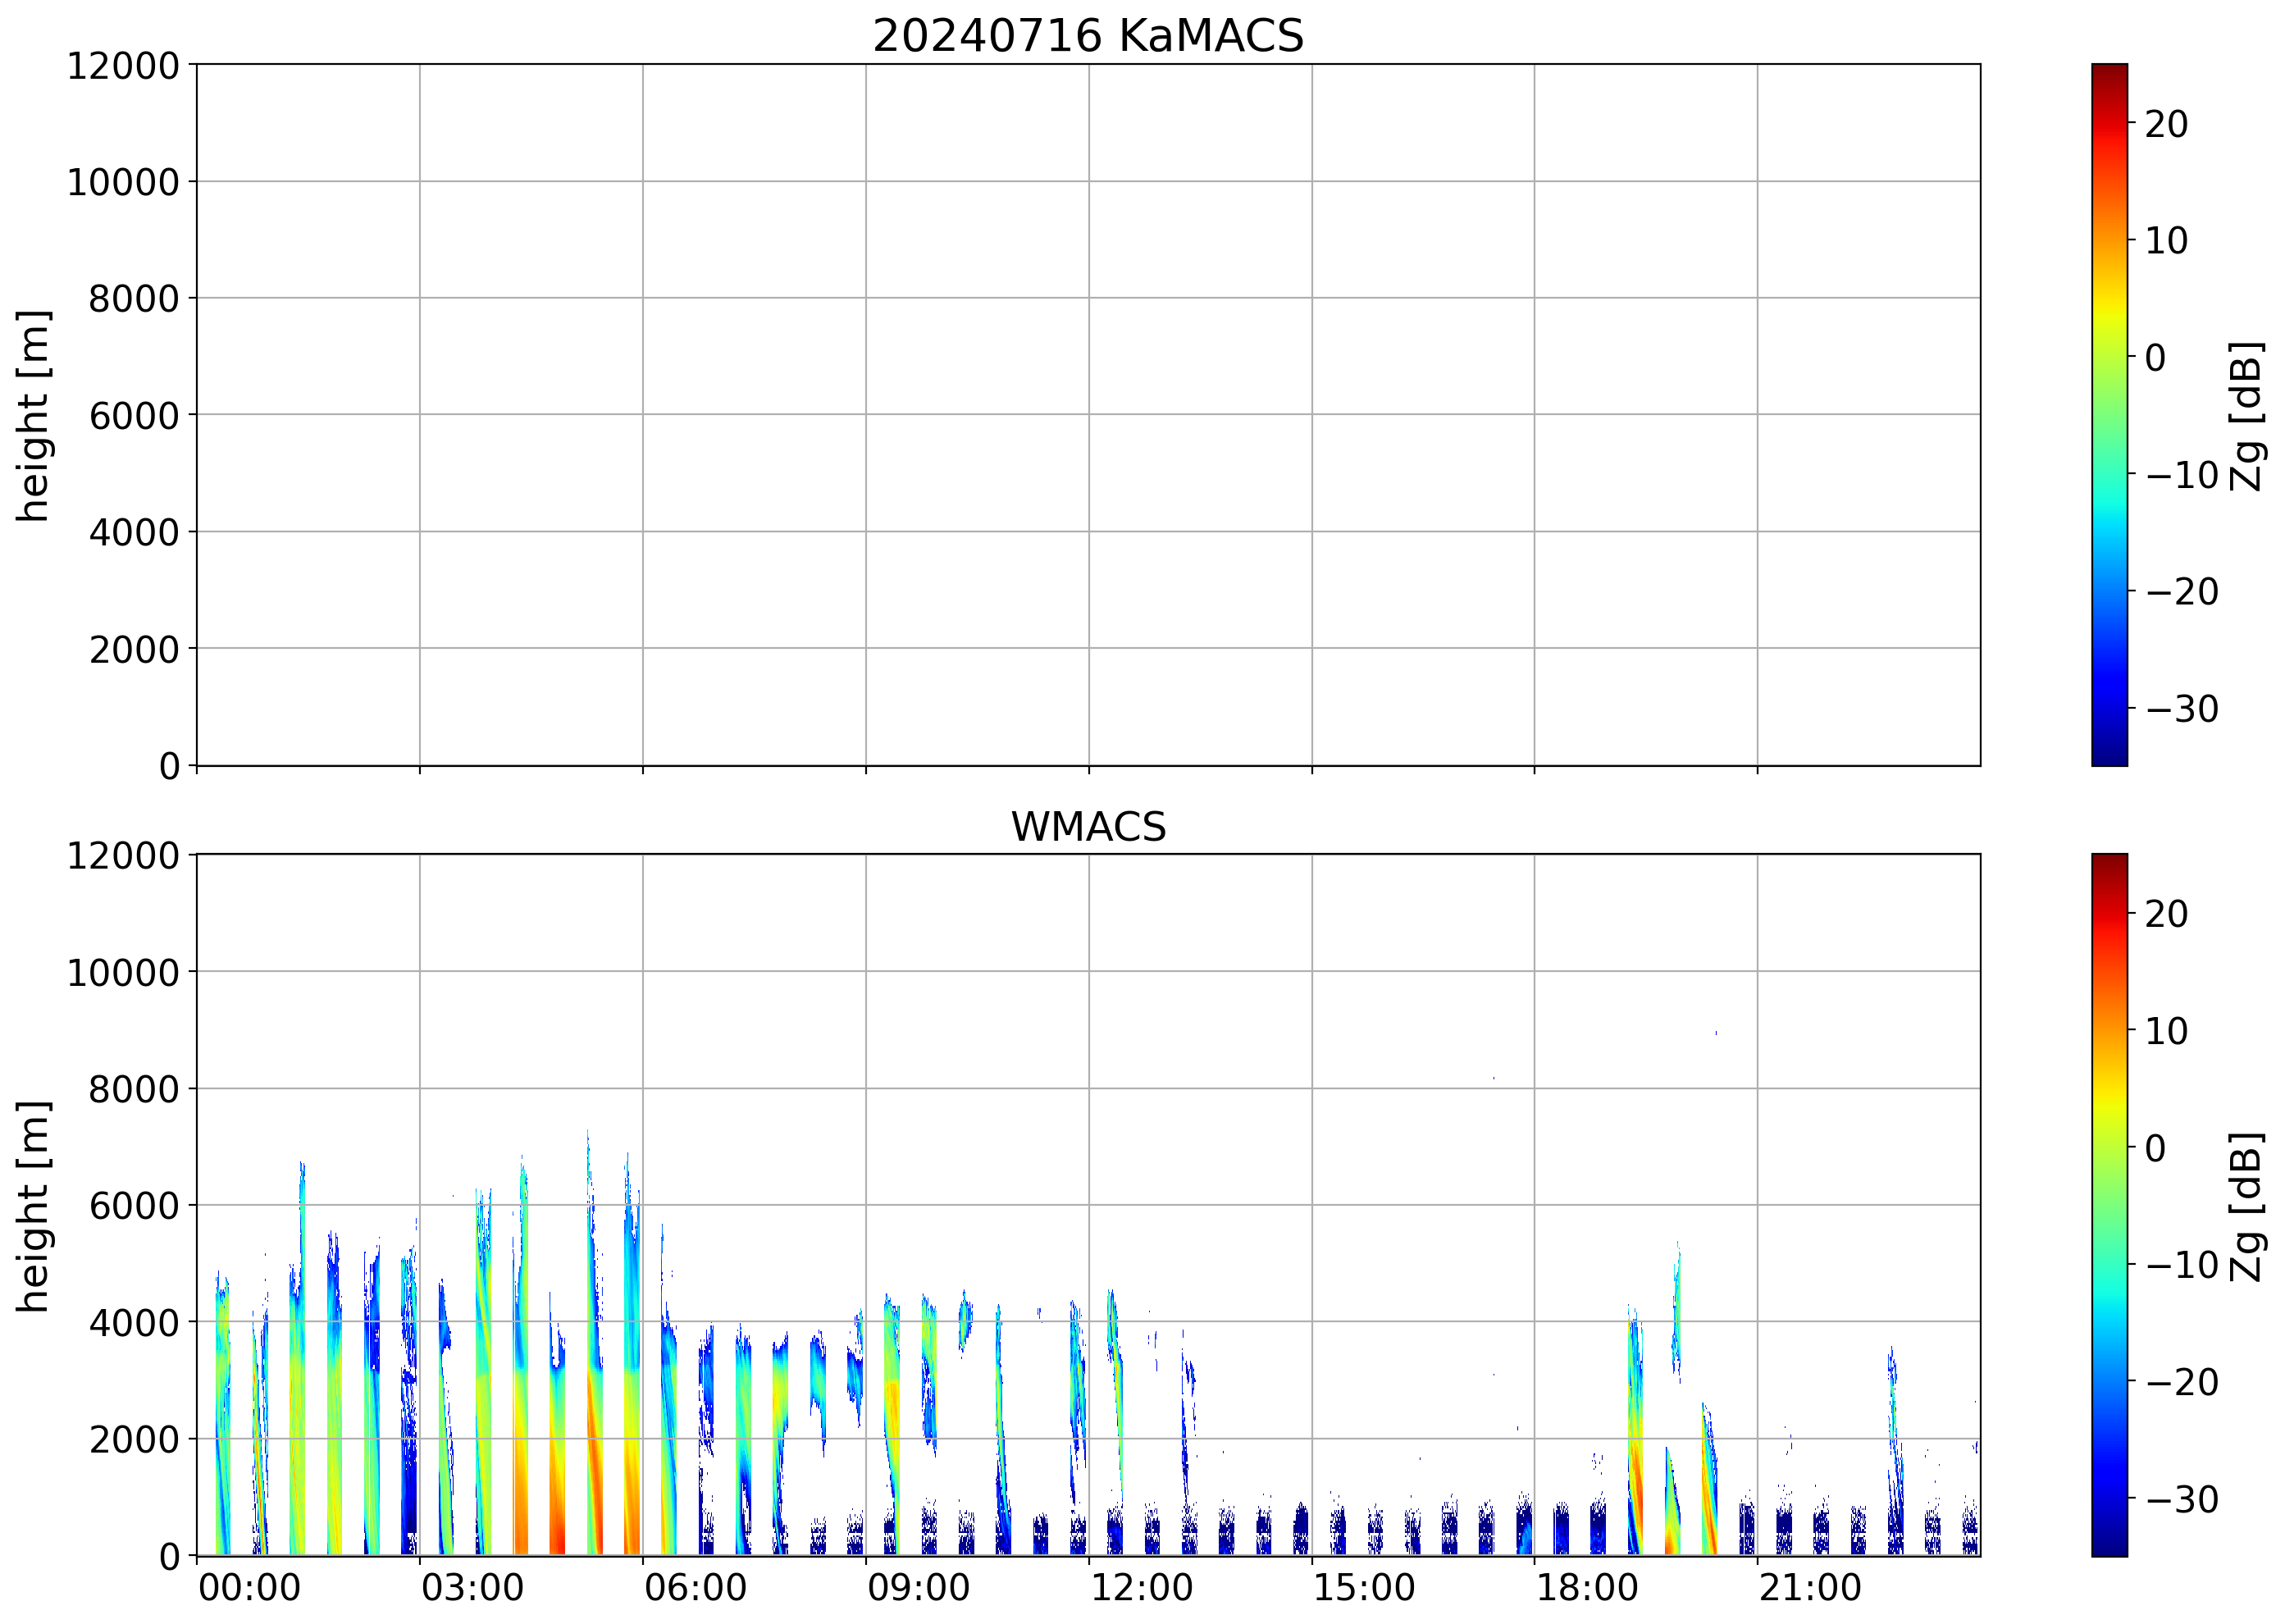2285x1624 pixels.
Task: Click the 18:00 time axis label
Action: 1587,1588
